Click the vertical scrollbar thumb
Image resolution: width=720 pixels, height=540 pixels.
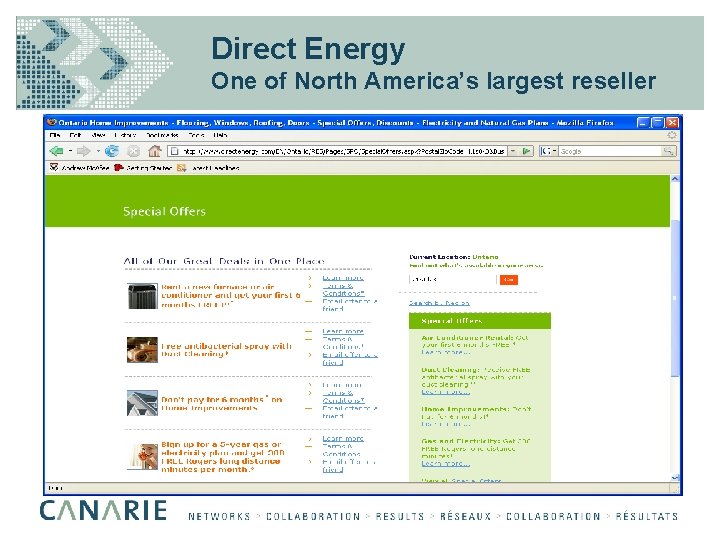[x=675, y=298]
